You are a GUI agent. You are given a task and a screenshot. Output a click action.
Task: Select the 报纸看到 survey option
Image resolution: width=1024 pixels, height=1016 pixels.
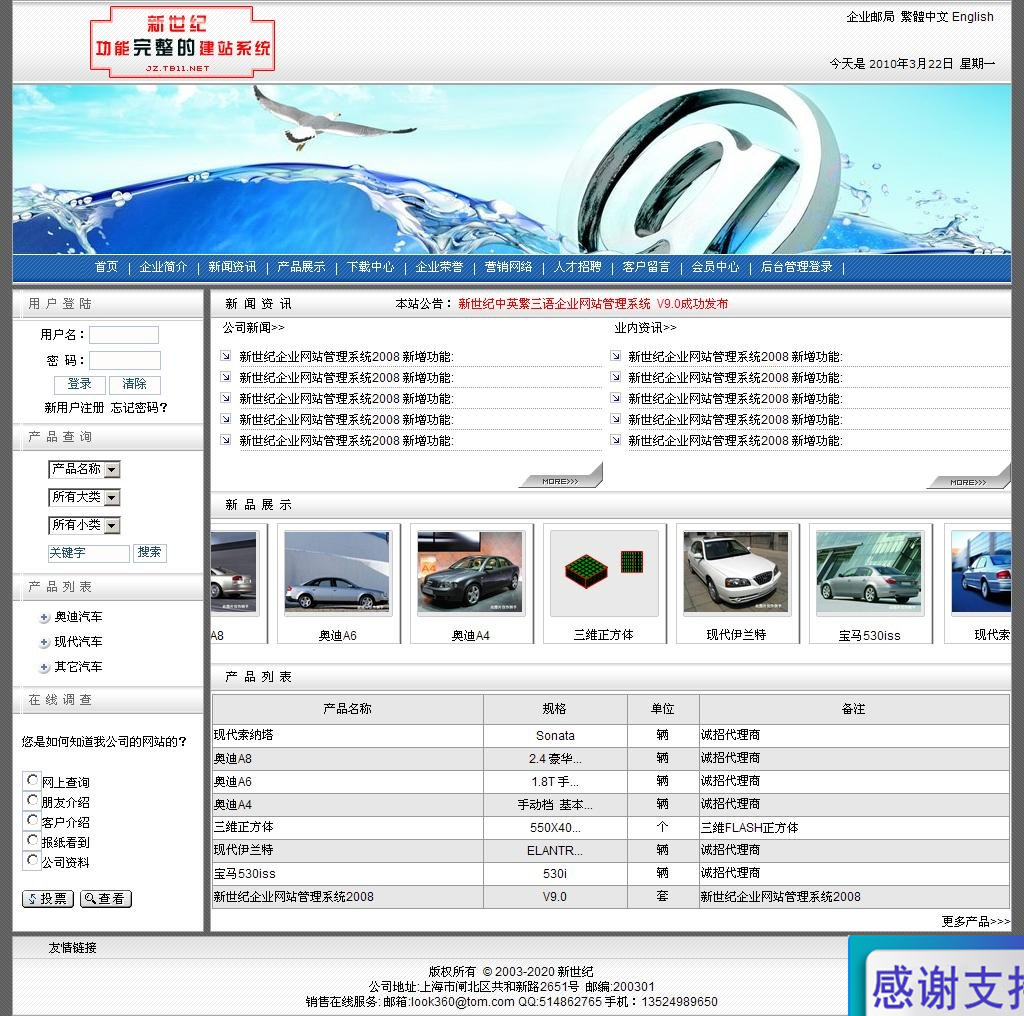click(33, 840)
